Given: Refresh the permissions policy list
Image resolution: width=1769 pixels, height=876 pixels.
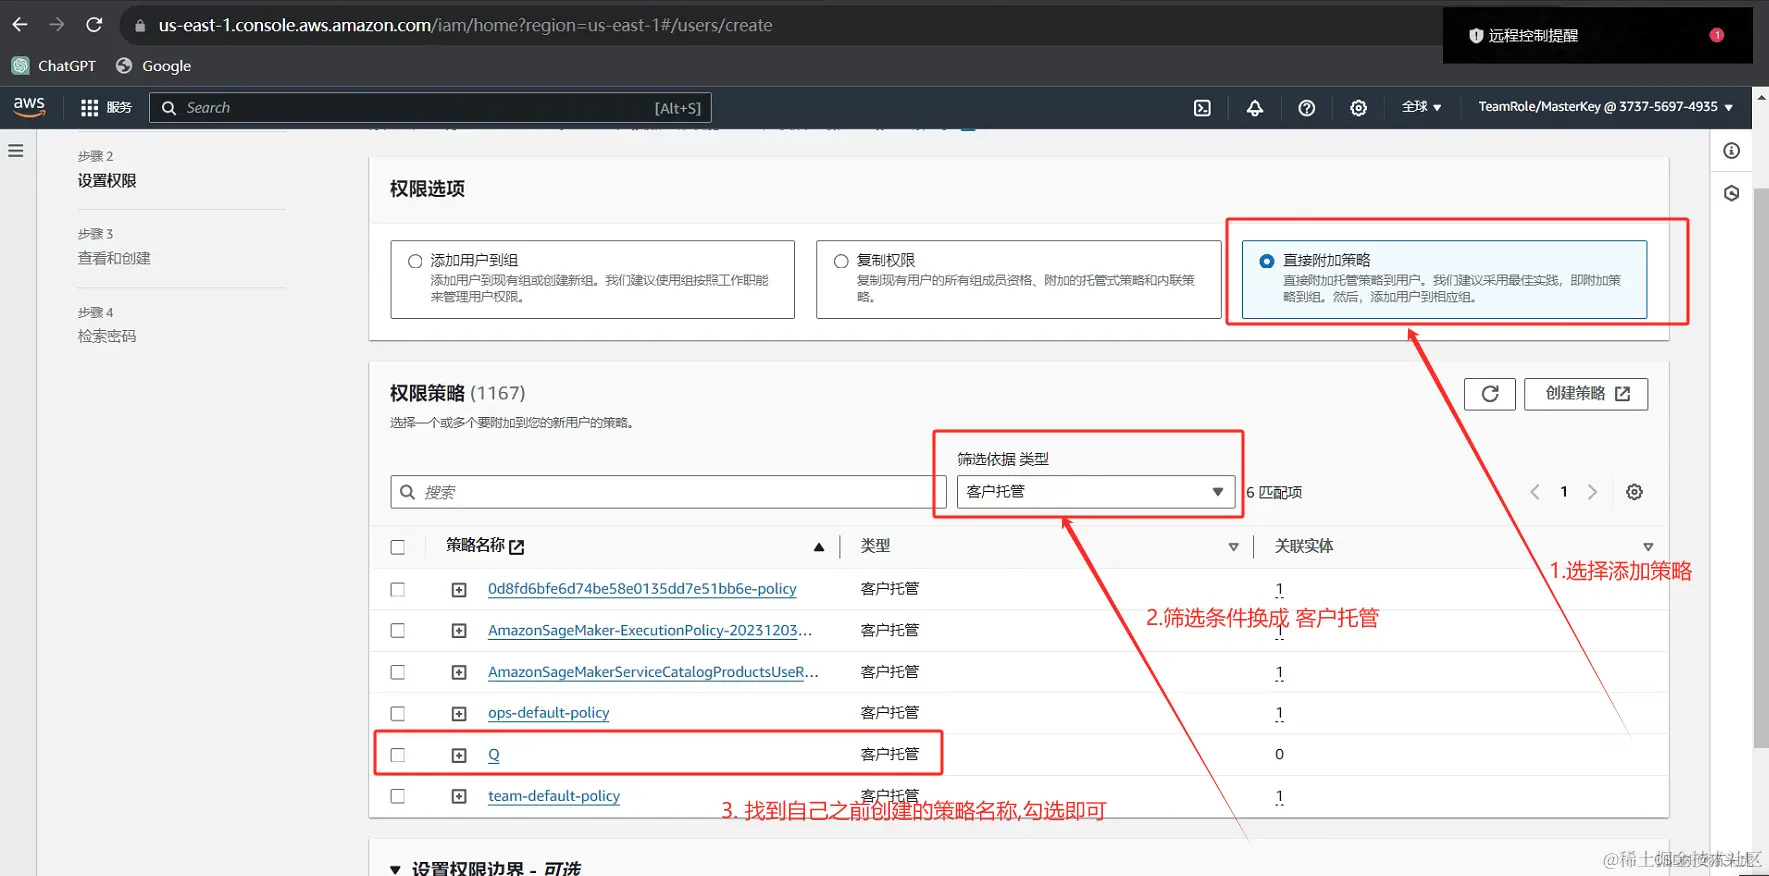Looking at the screenshot, I should [1490, 394].
